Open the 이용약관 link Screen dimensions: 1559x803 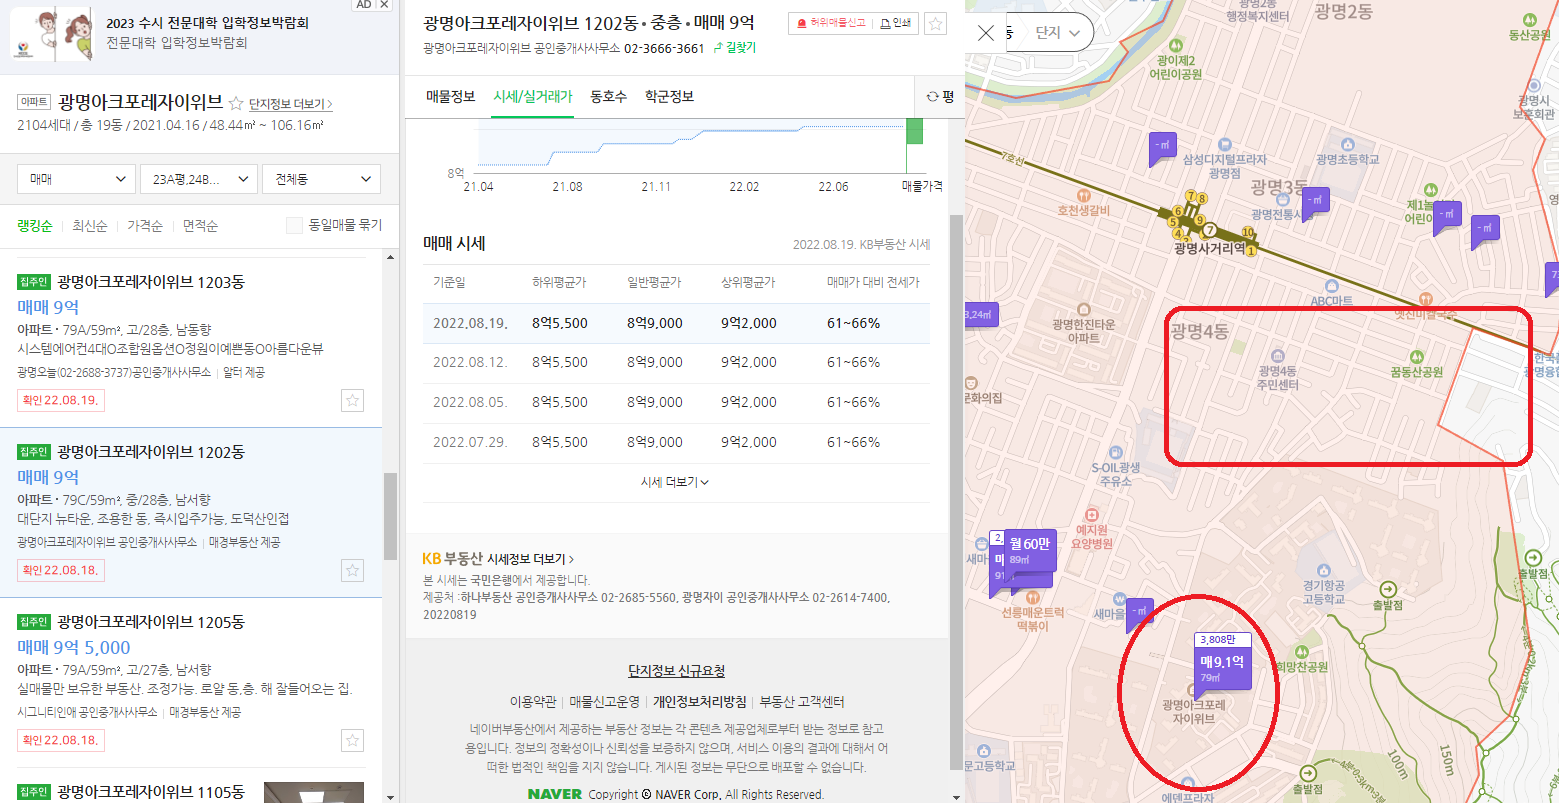click(x=532, y=702)
